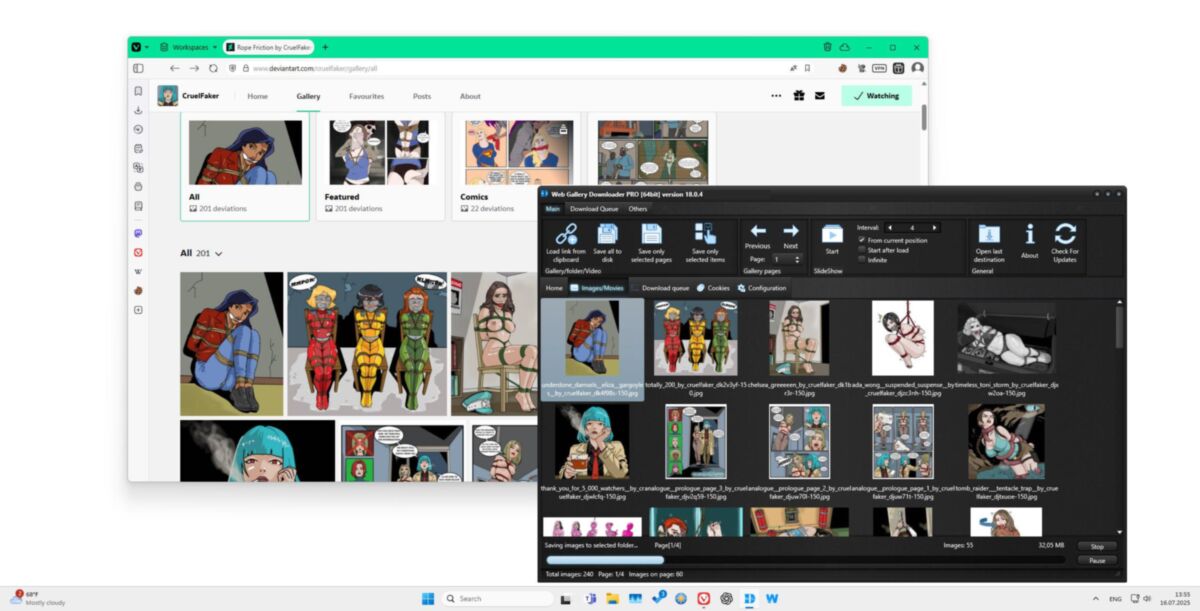Screen dimensions: 1200x611
Task: Open the About info icon
Action: click(x=1030, y=234)
